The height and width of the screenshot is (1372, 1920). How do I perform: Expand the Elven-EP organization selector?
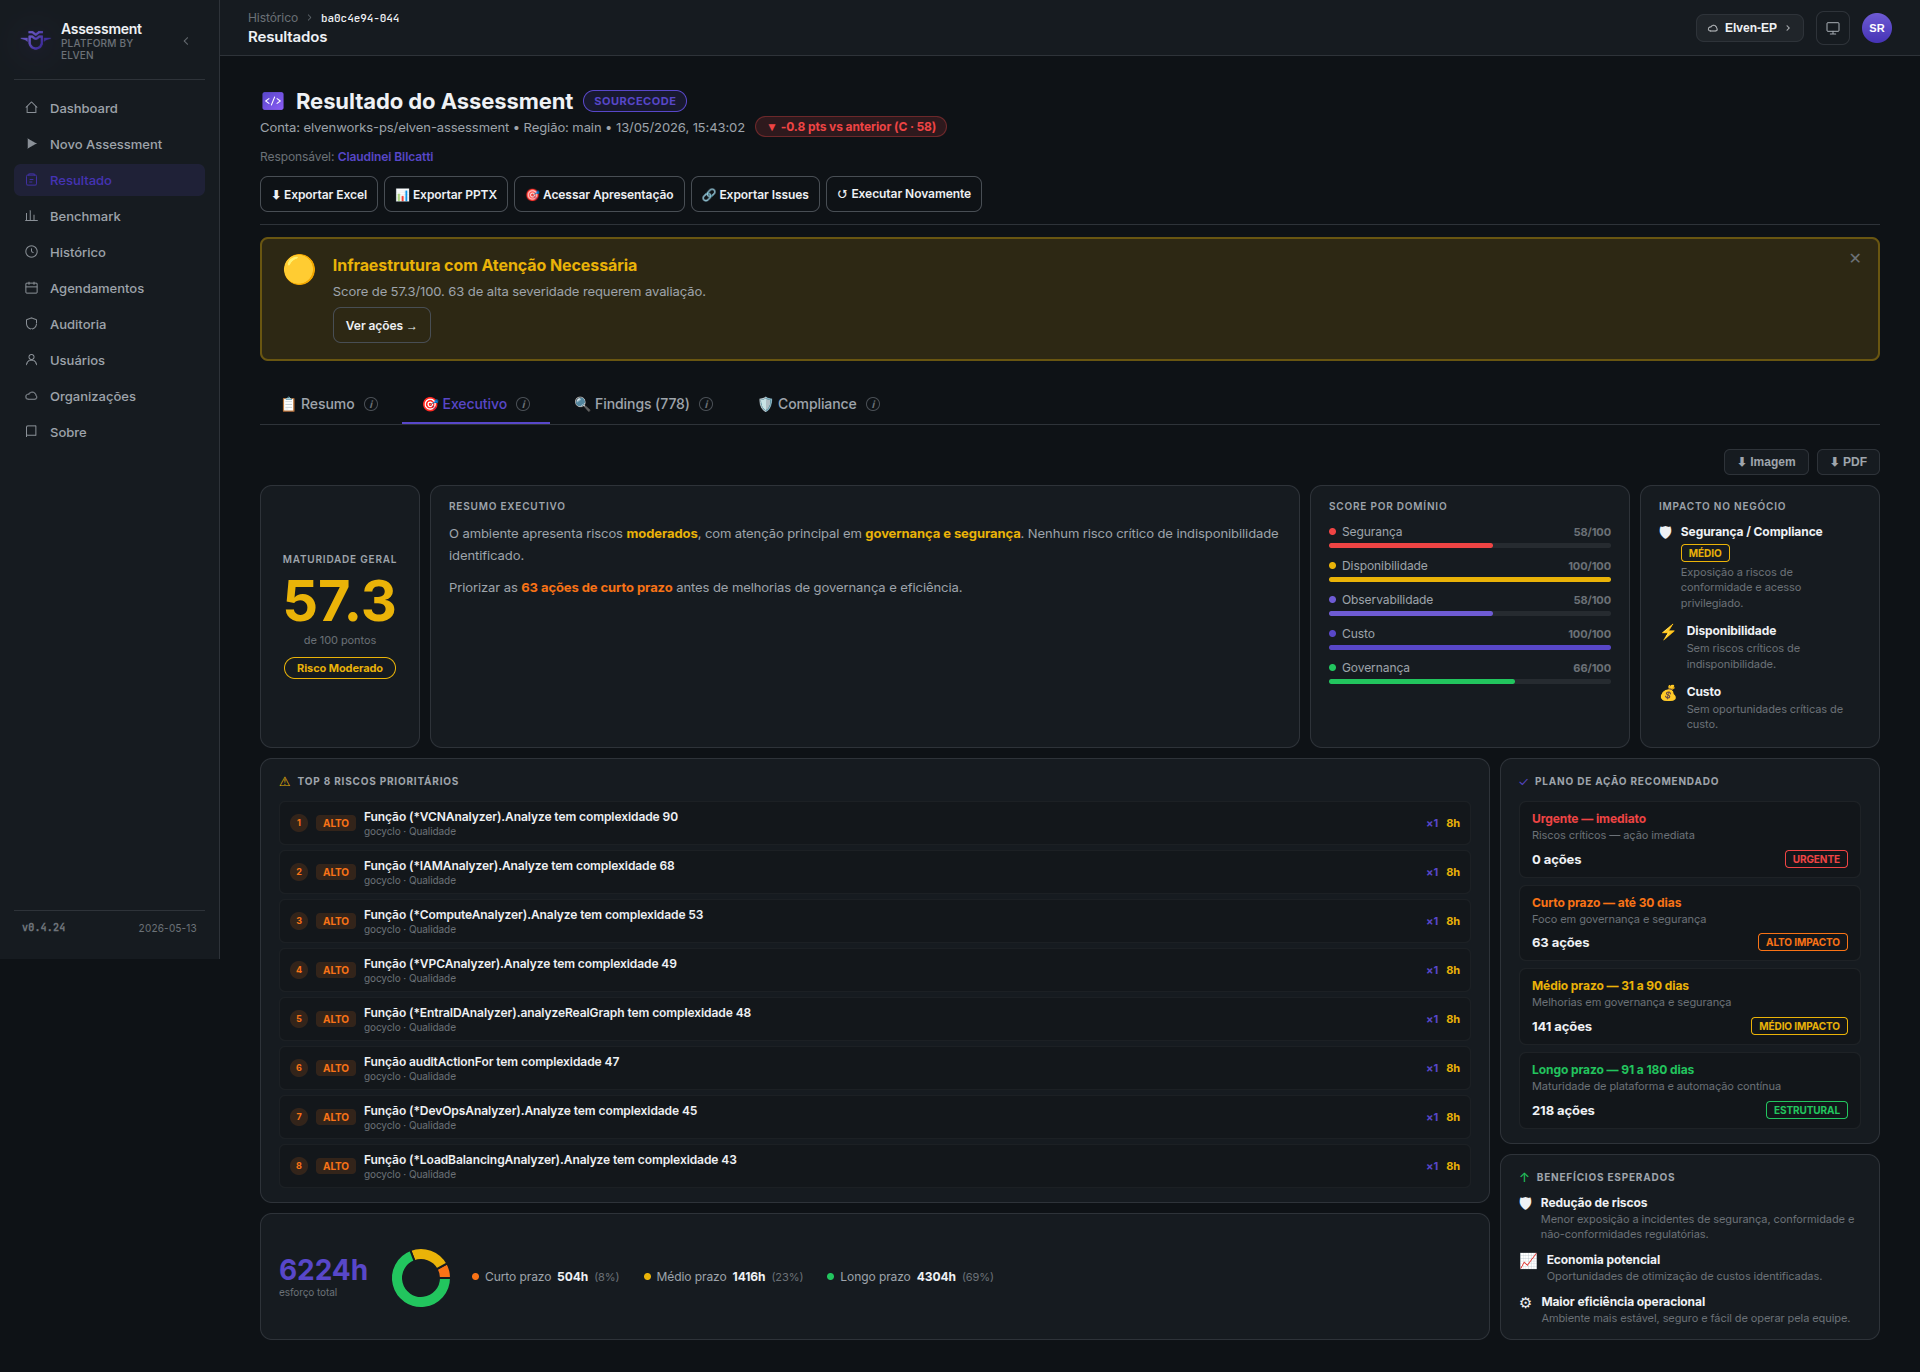coord(1749,28)
